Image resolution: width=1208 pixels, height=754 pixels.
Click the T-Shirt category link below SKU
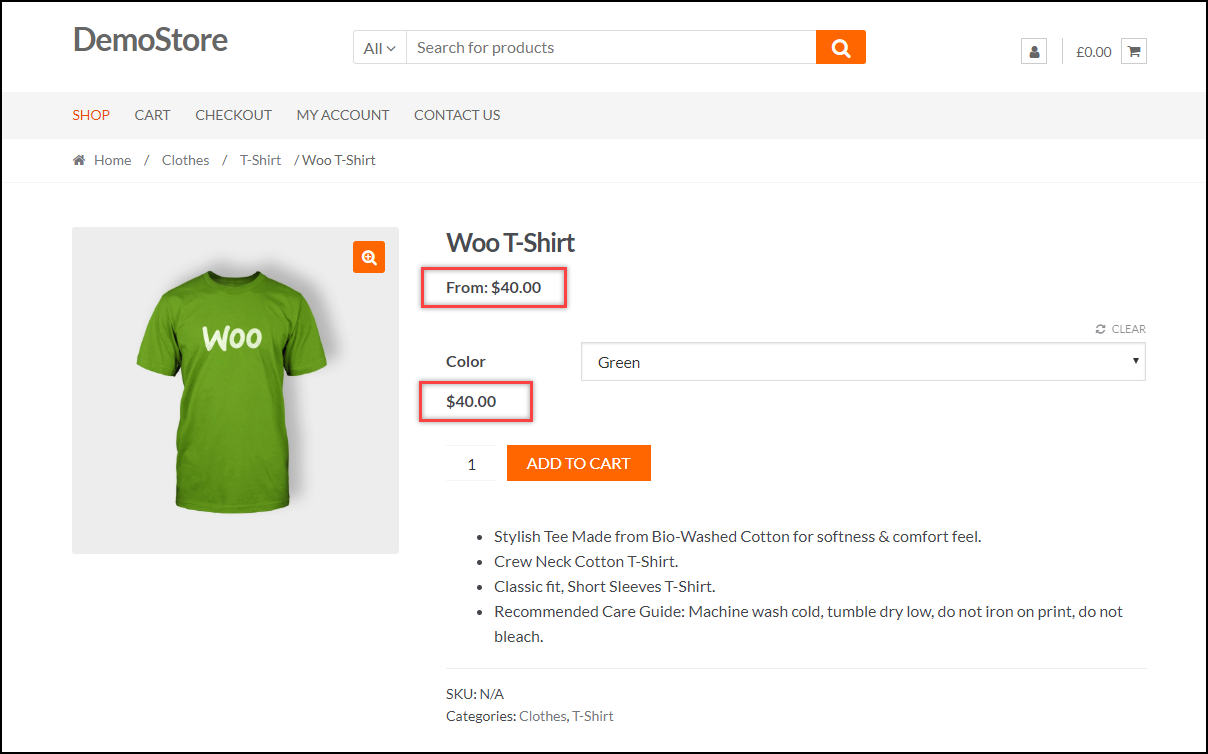click(592, 716)
